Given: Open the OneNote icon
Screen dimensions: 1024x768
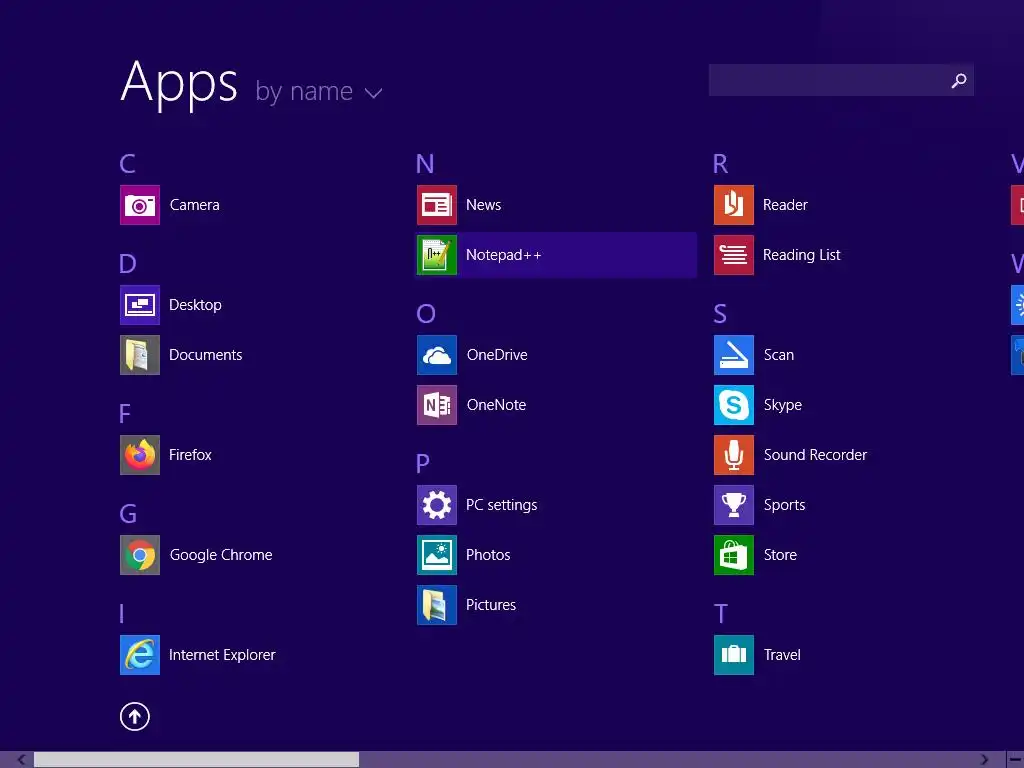Looking at the screenshot, I should 437,406.
